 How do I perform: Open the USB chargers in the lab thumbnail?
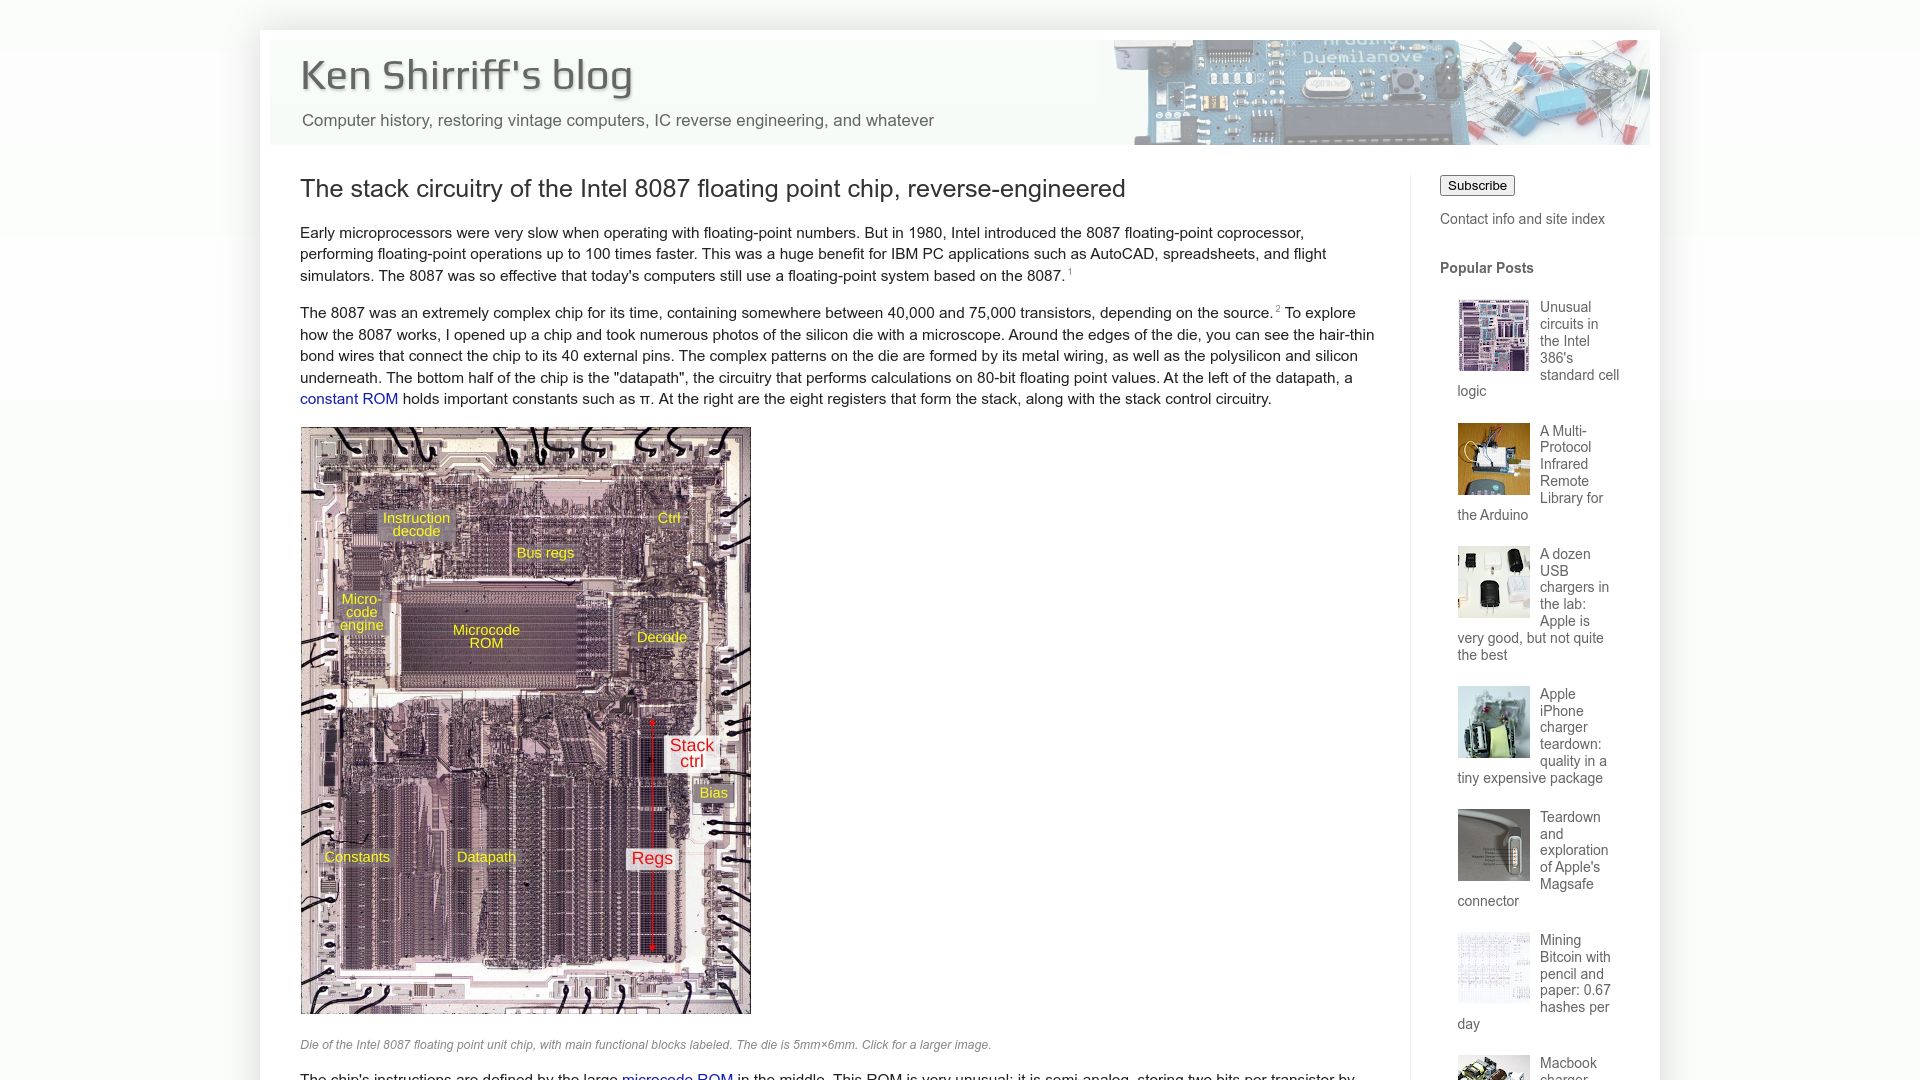1493,582
